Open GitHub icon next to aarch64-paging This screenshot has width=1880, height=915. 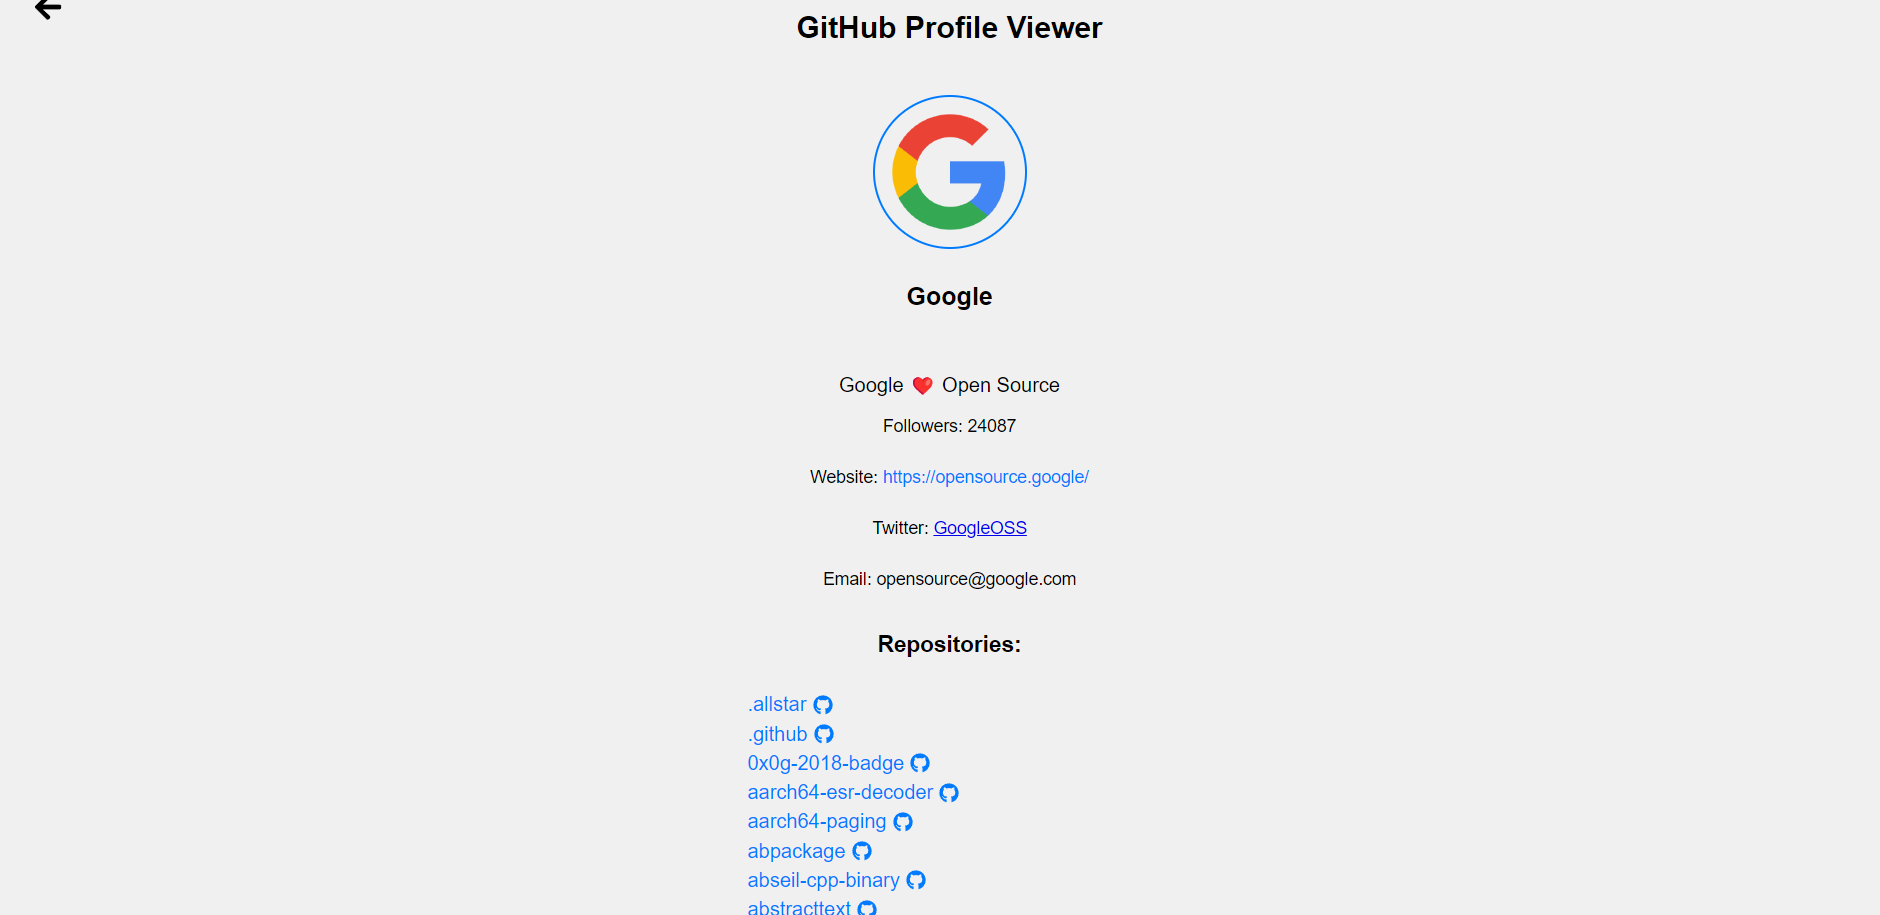tap(903, 822)
